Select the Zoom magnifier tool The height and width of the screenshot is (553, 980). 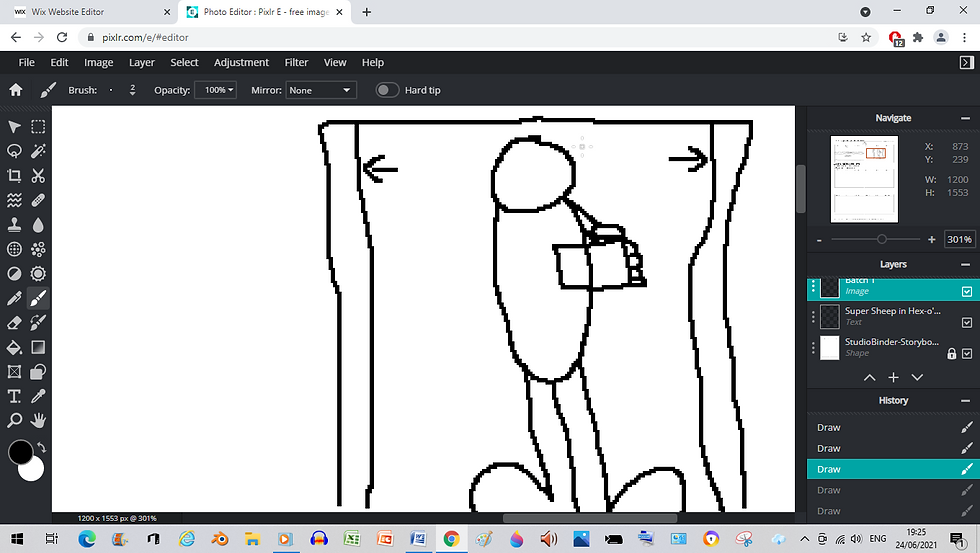14,421
